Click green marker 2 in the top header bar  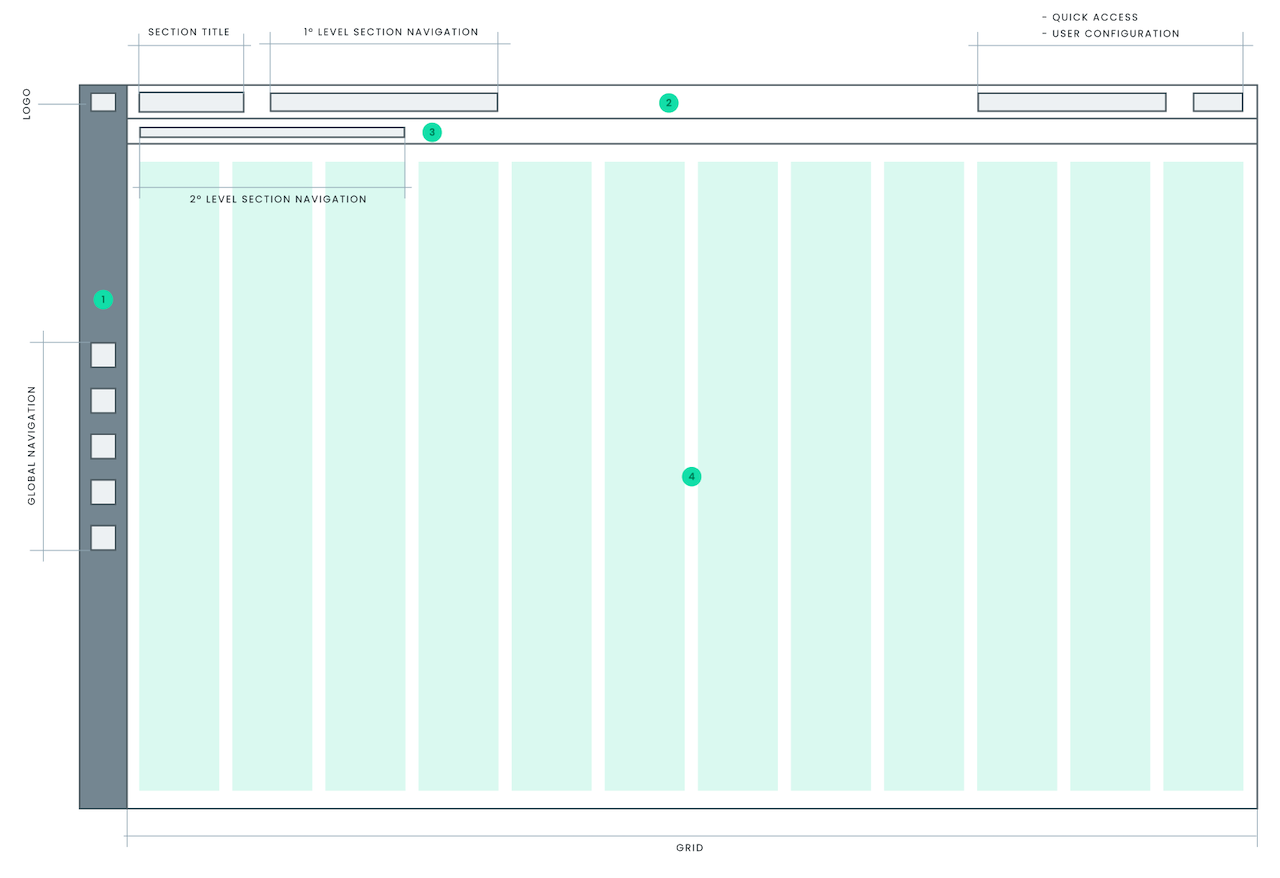(668, 102)
